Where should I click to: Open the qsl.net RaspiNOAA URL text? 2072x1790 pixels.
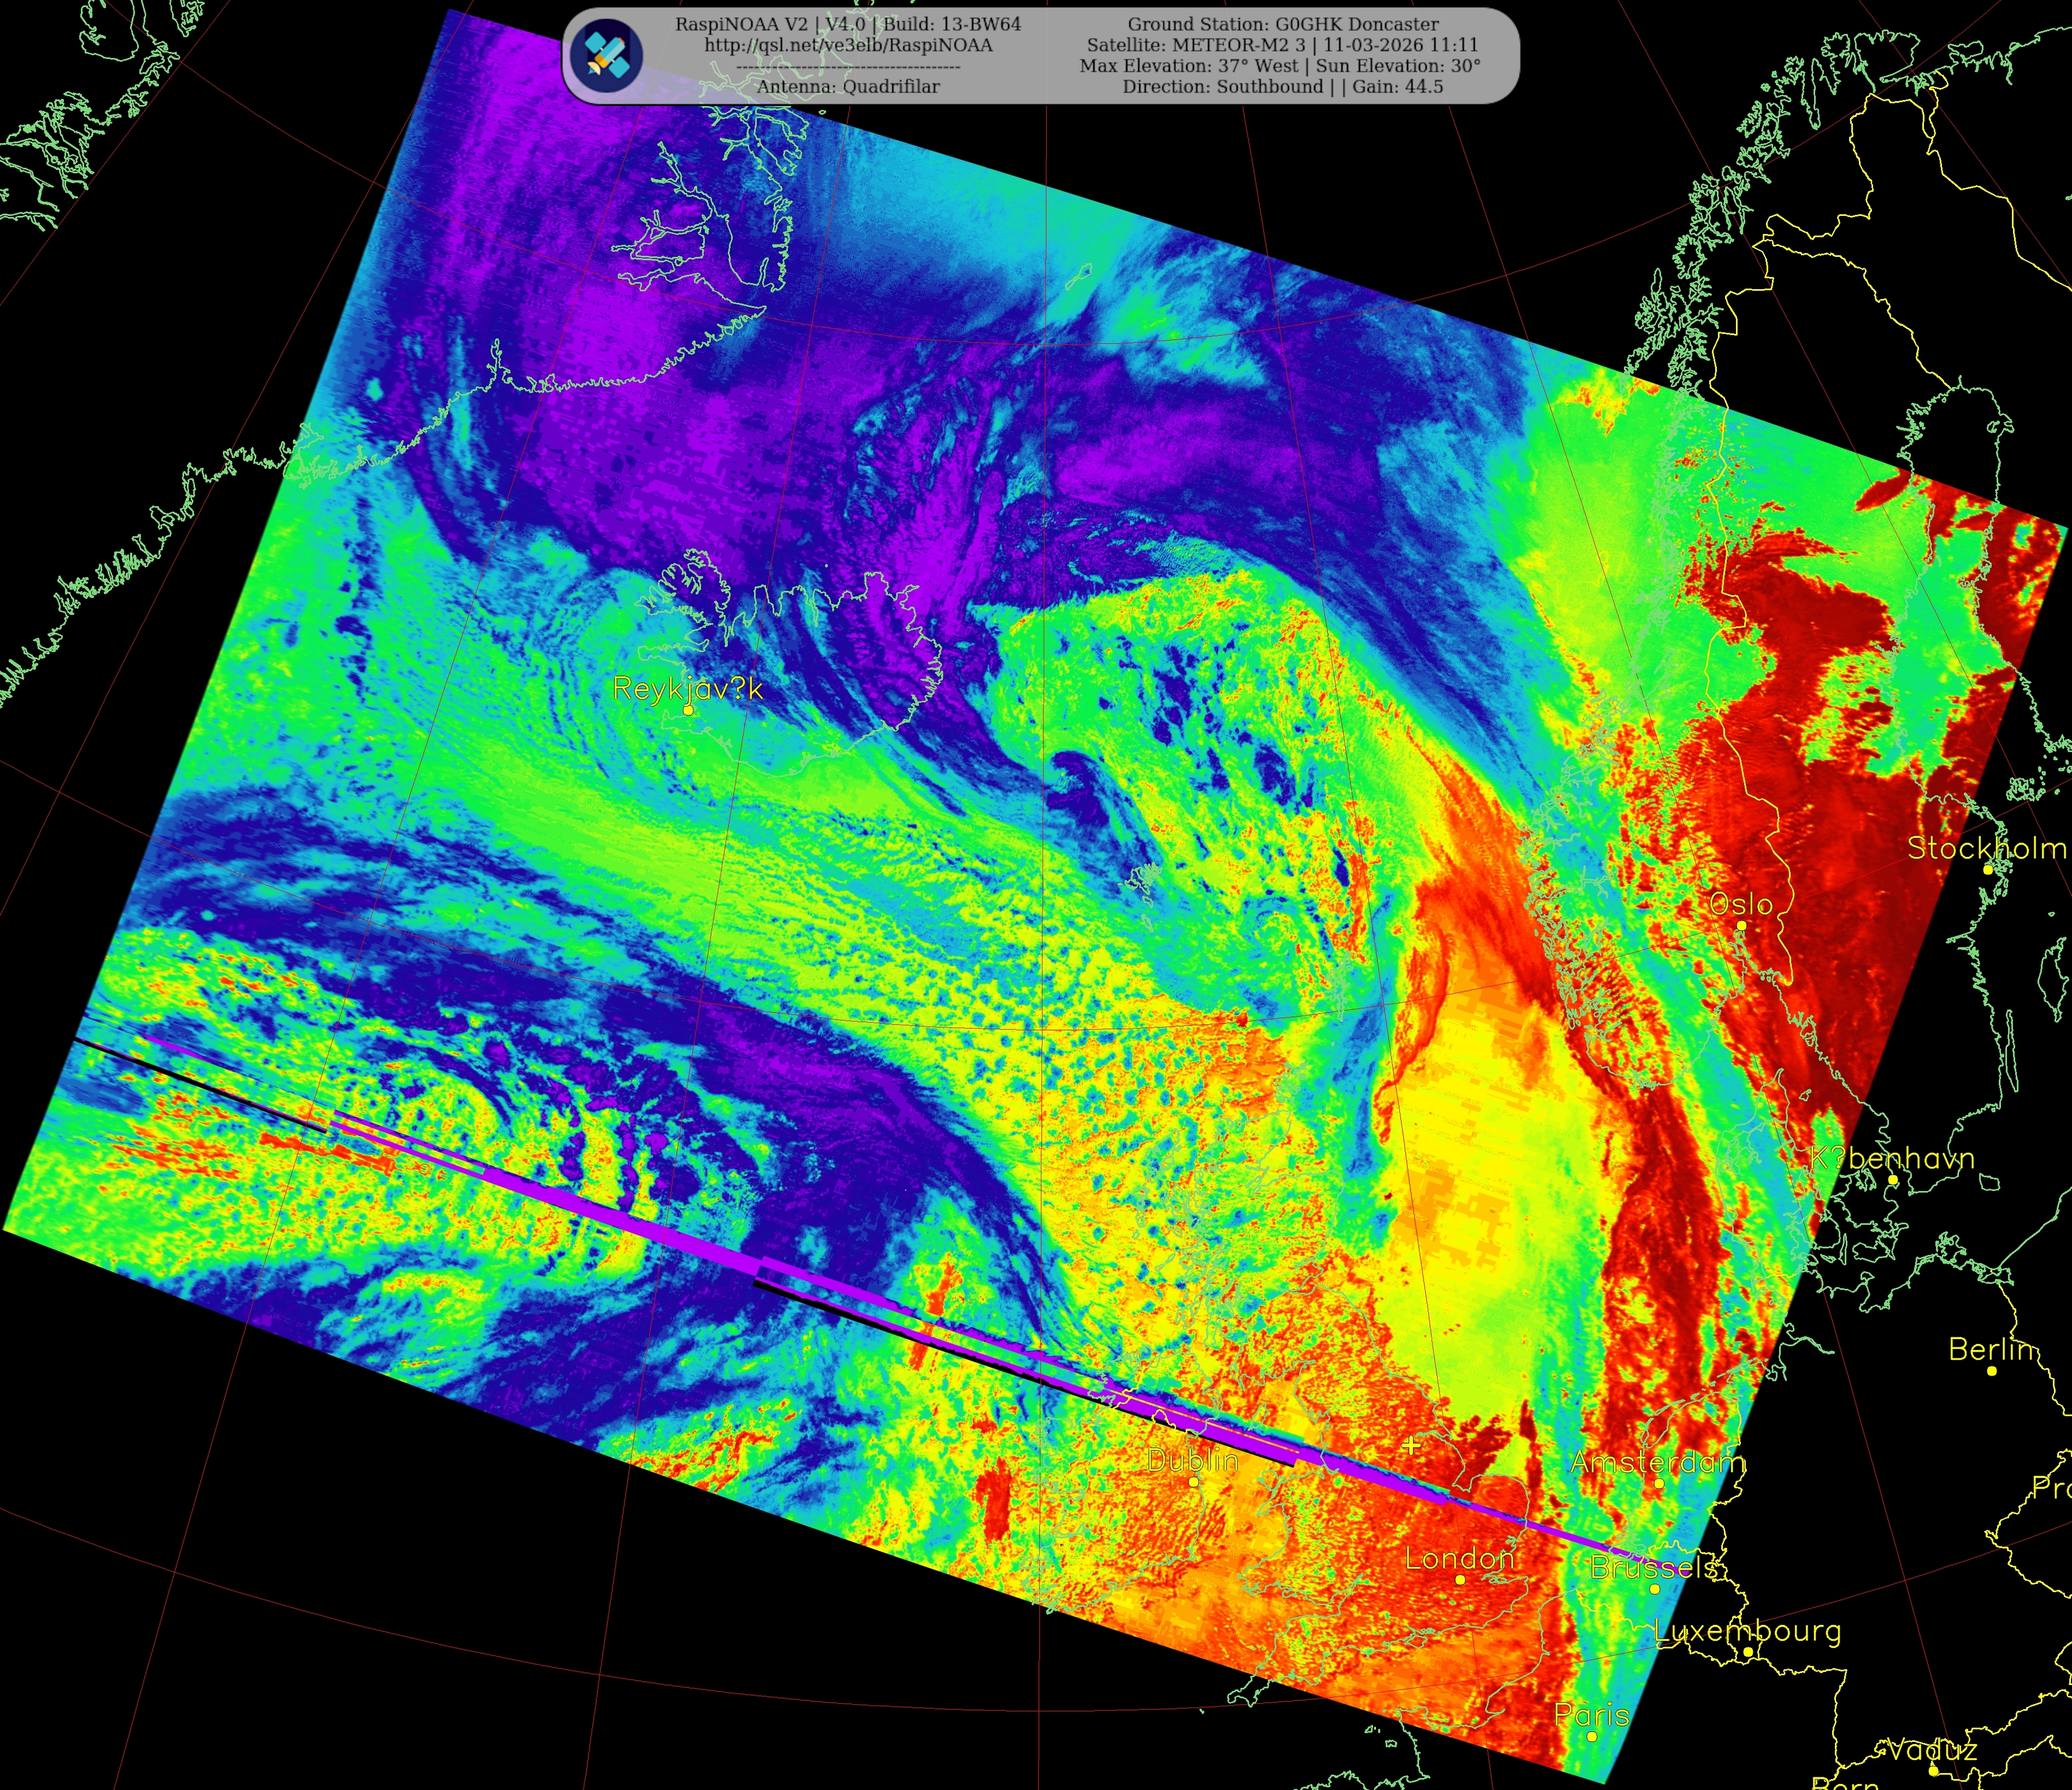click(x=848, y=45)
